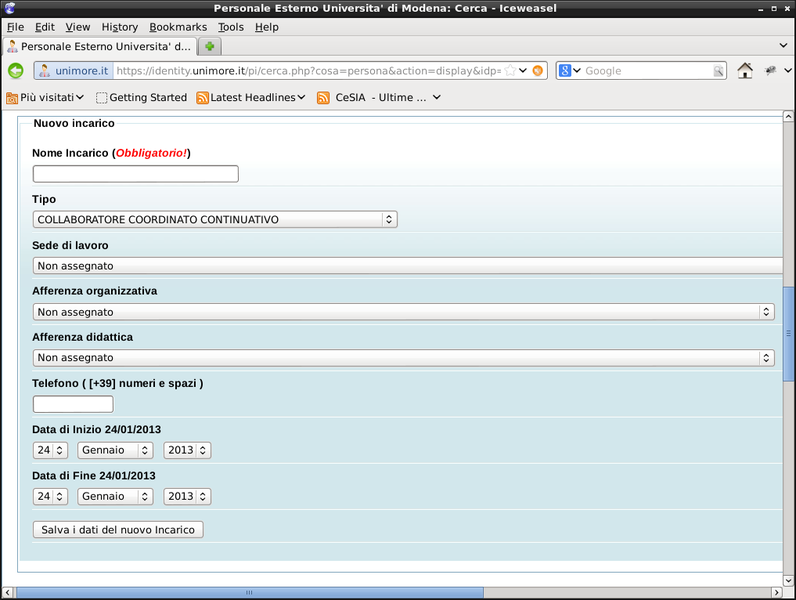Viewport: 796px width, 600px height.
Task: Click the scroll right arrow
Action: [x=777, y=592]
